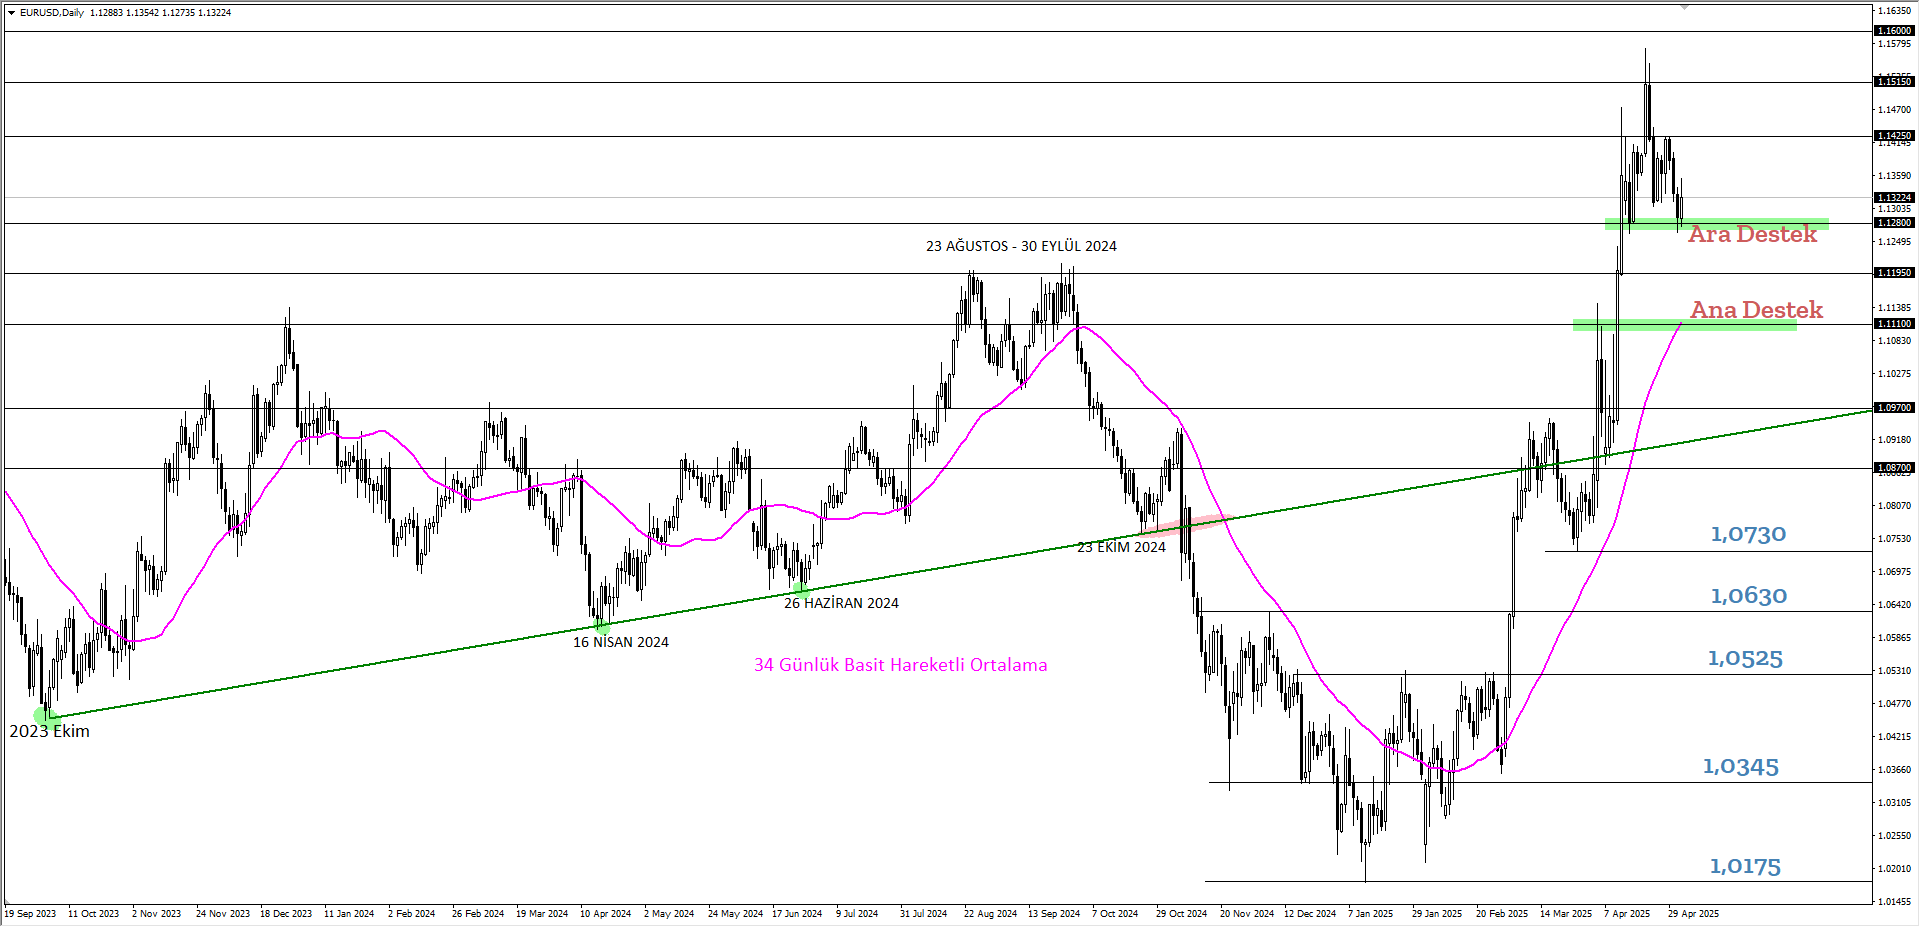Viewport: 1920px width, 927px height.
Task: Click the 1.03660 value on price scale
Action: pyautogui.click(x=1894, y=770)
